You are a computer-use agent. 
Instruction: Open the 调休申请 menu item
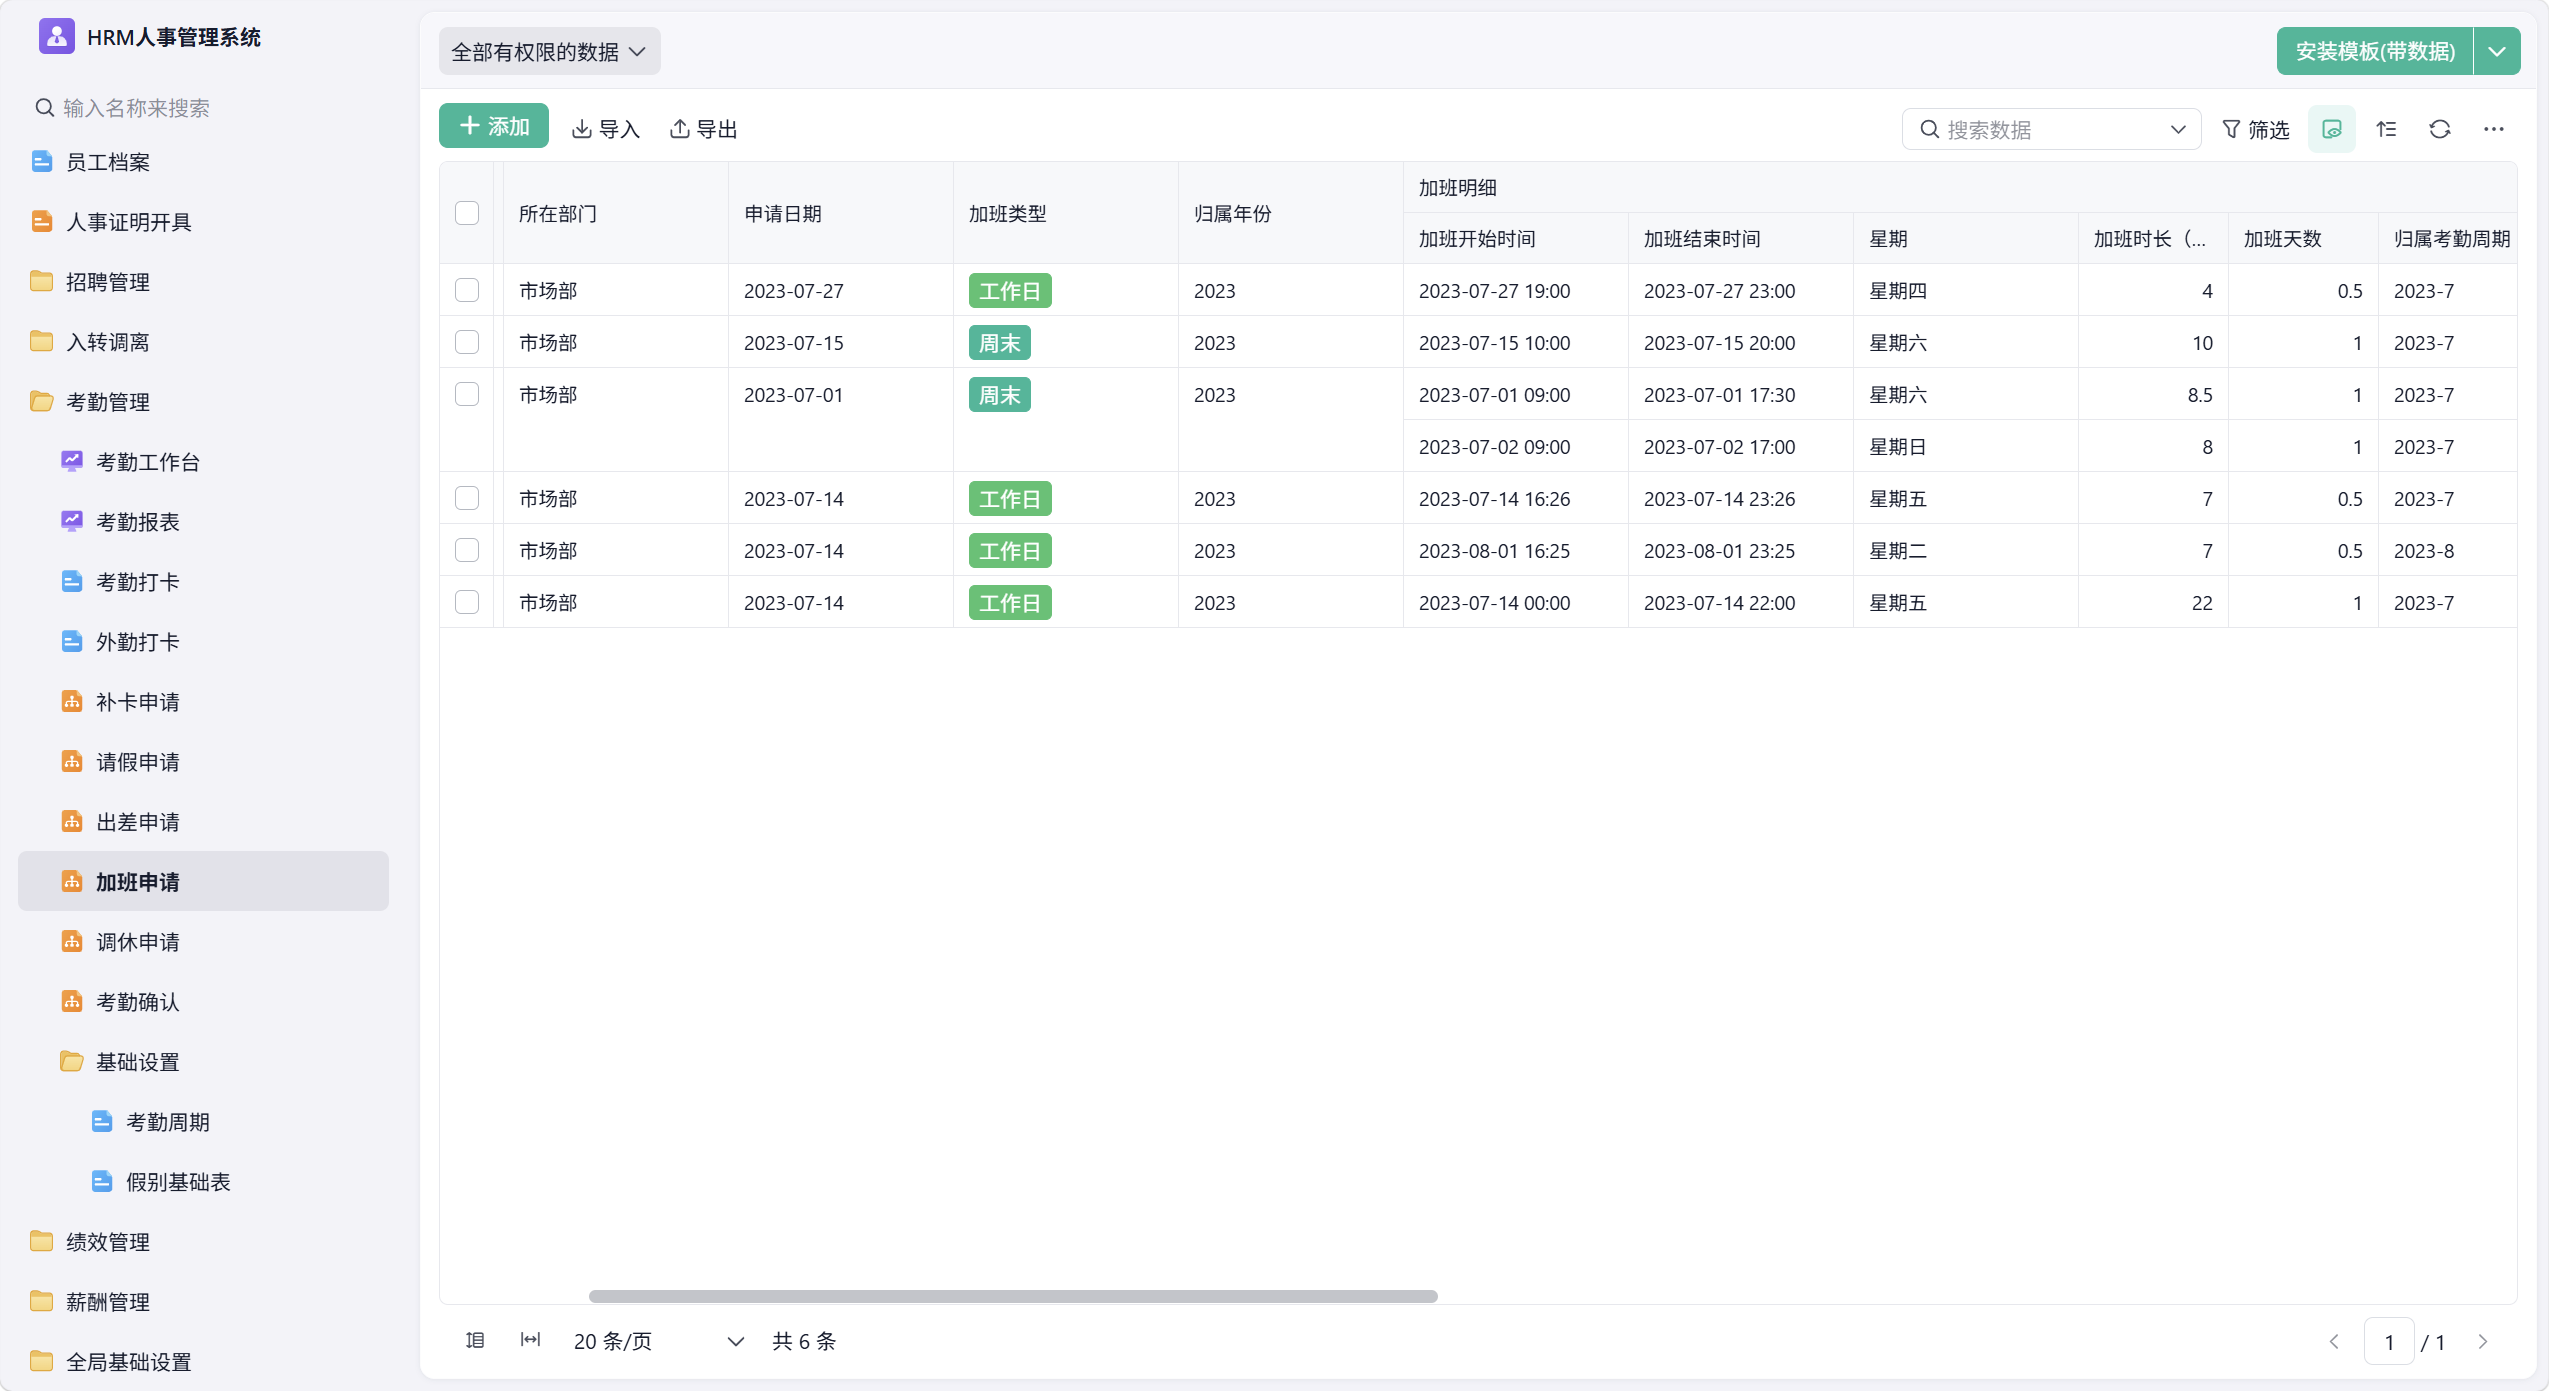point(204,942)
